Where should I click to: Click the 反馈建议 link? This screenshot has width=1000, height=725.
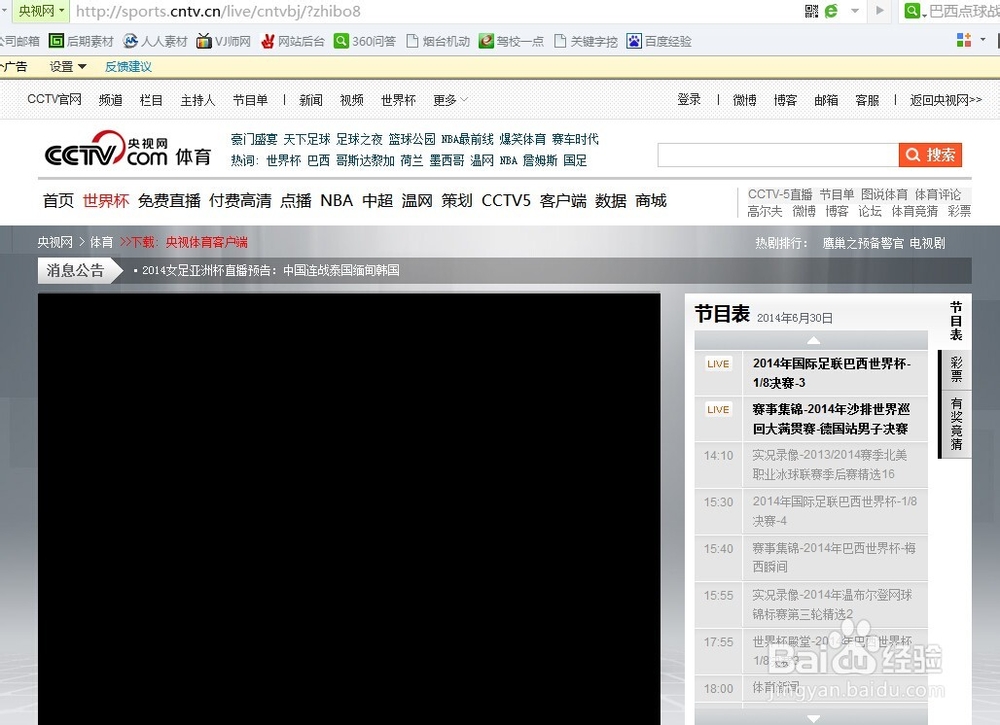(128, 66)
